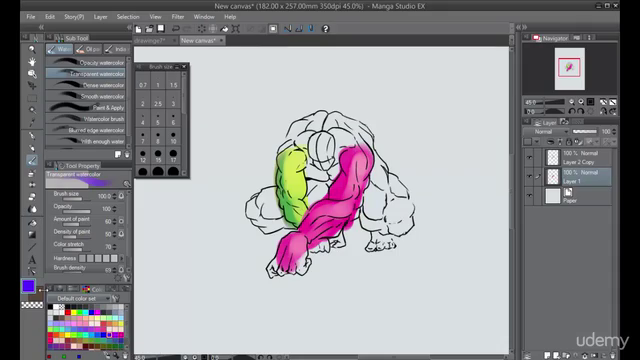Open the Filter menu
Viewport: 640px width, 360px height.
click(x=178, y=17)
